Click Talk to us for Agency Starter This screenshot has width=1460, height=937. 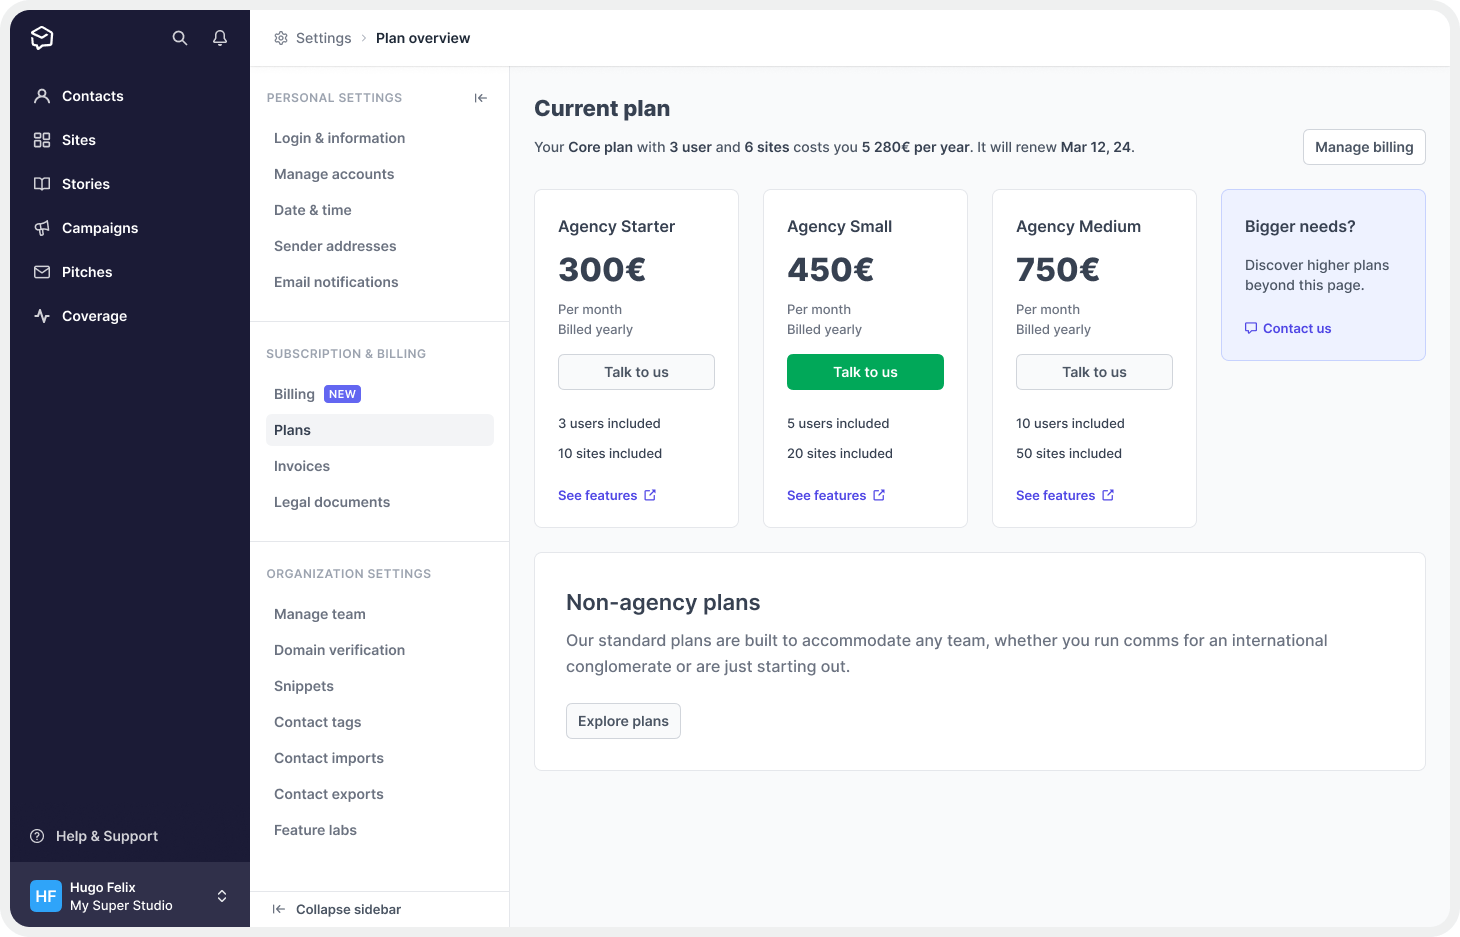click(x=636, y=372)
